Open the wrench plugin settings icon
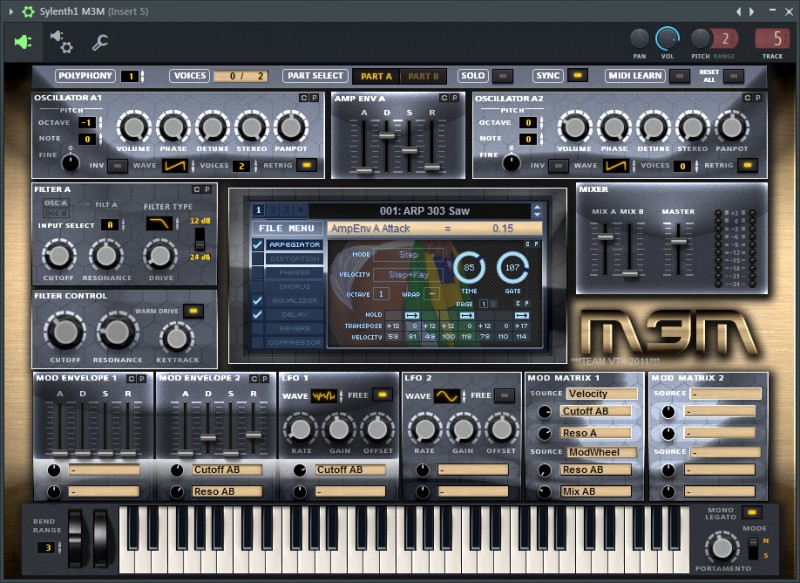The image size is (800, 583). click(100, 42)
